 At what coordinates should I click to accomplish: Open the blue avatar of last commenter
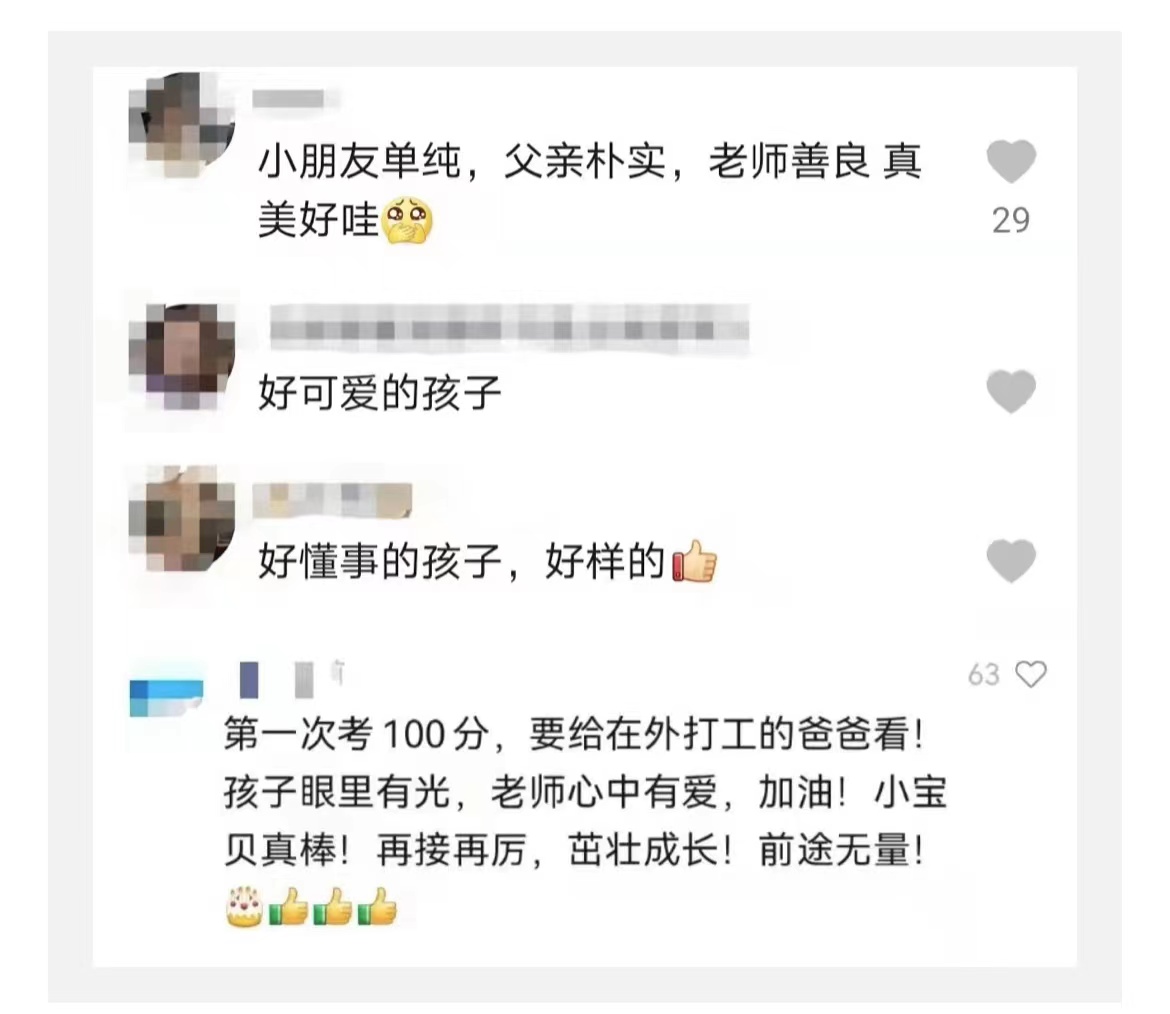[166, 698]
